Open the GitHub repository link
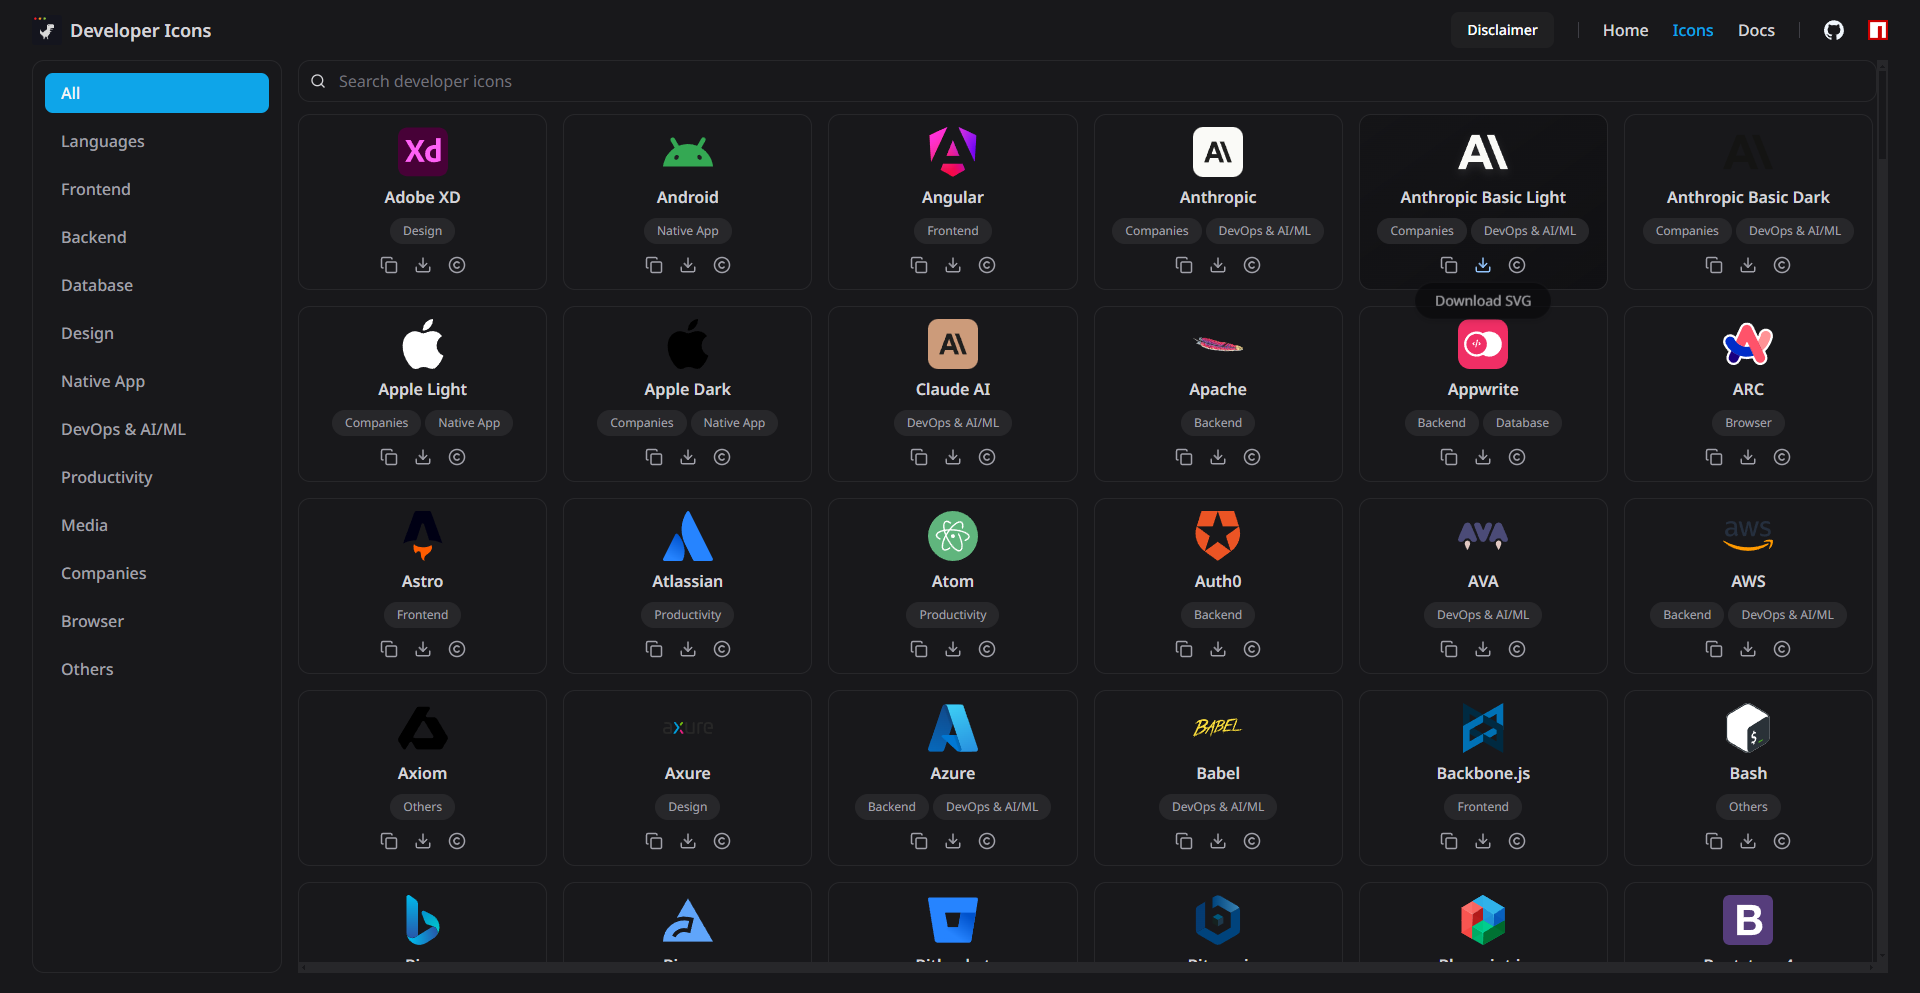 (x=1834, y=30)
